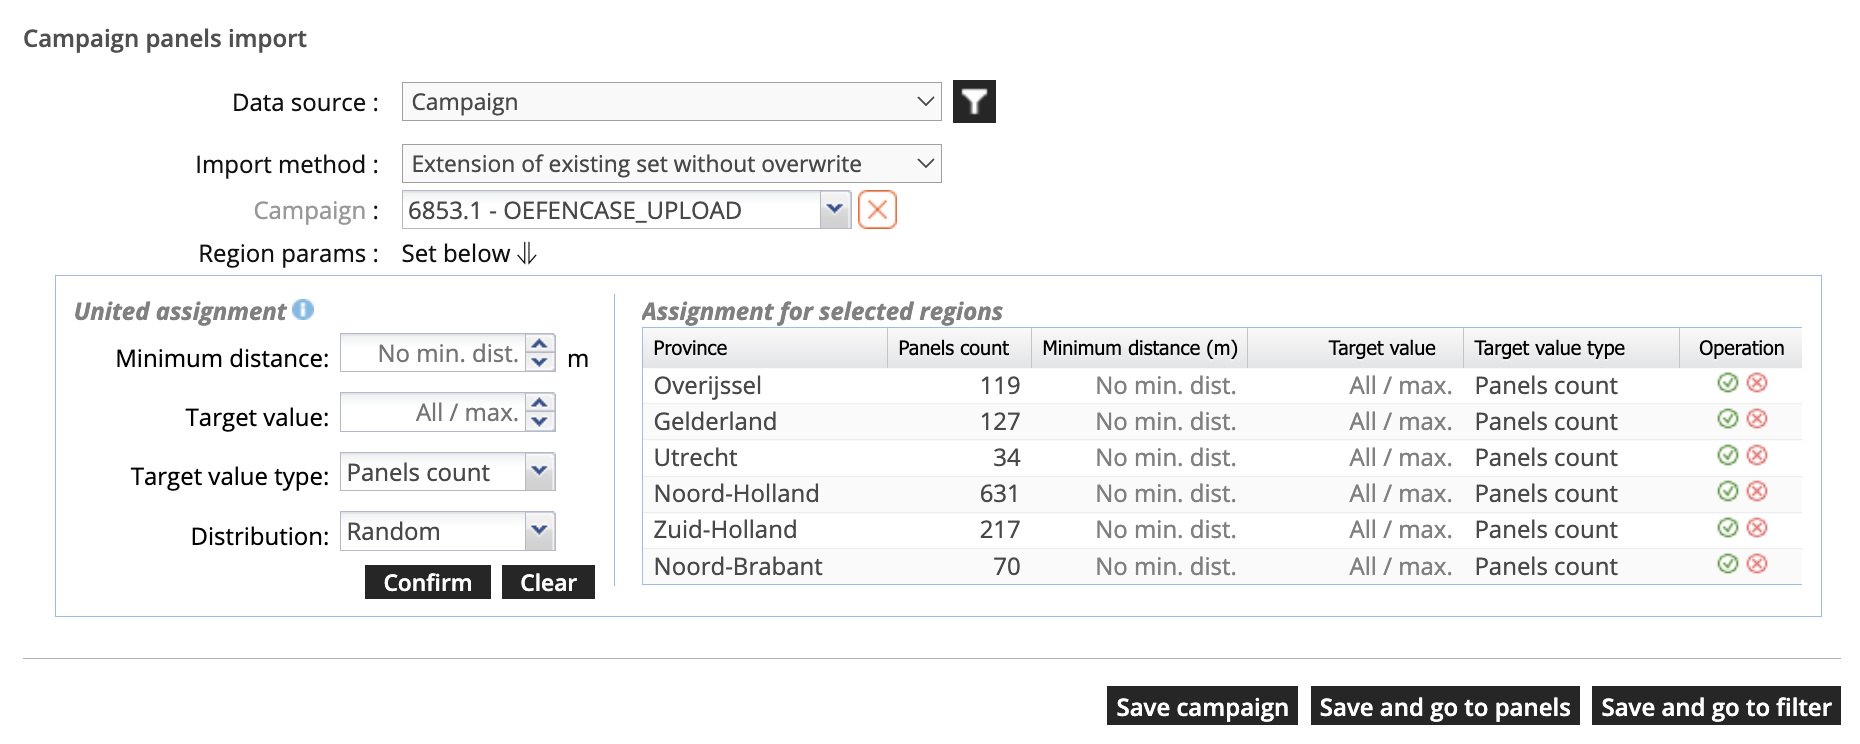The height and width of the screenshot is (744, 1860).
Task: Open the Target value type dropdown
Action: click(x=539, y=472)
